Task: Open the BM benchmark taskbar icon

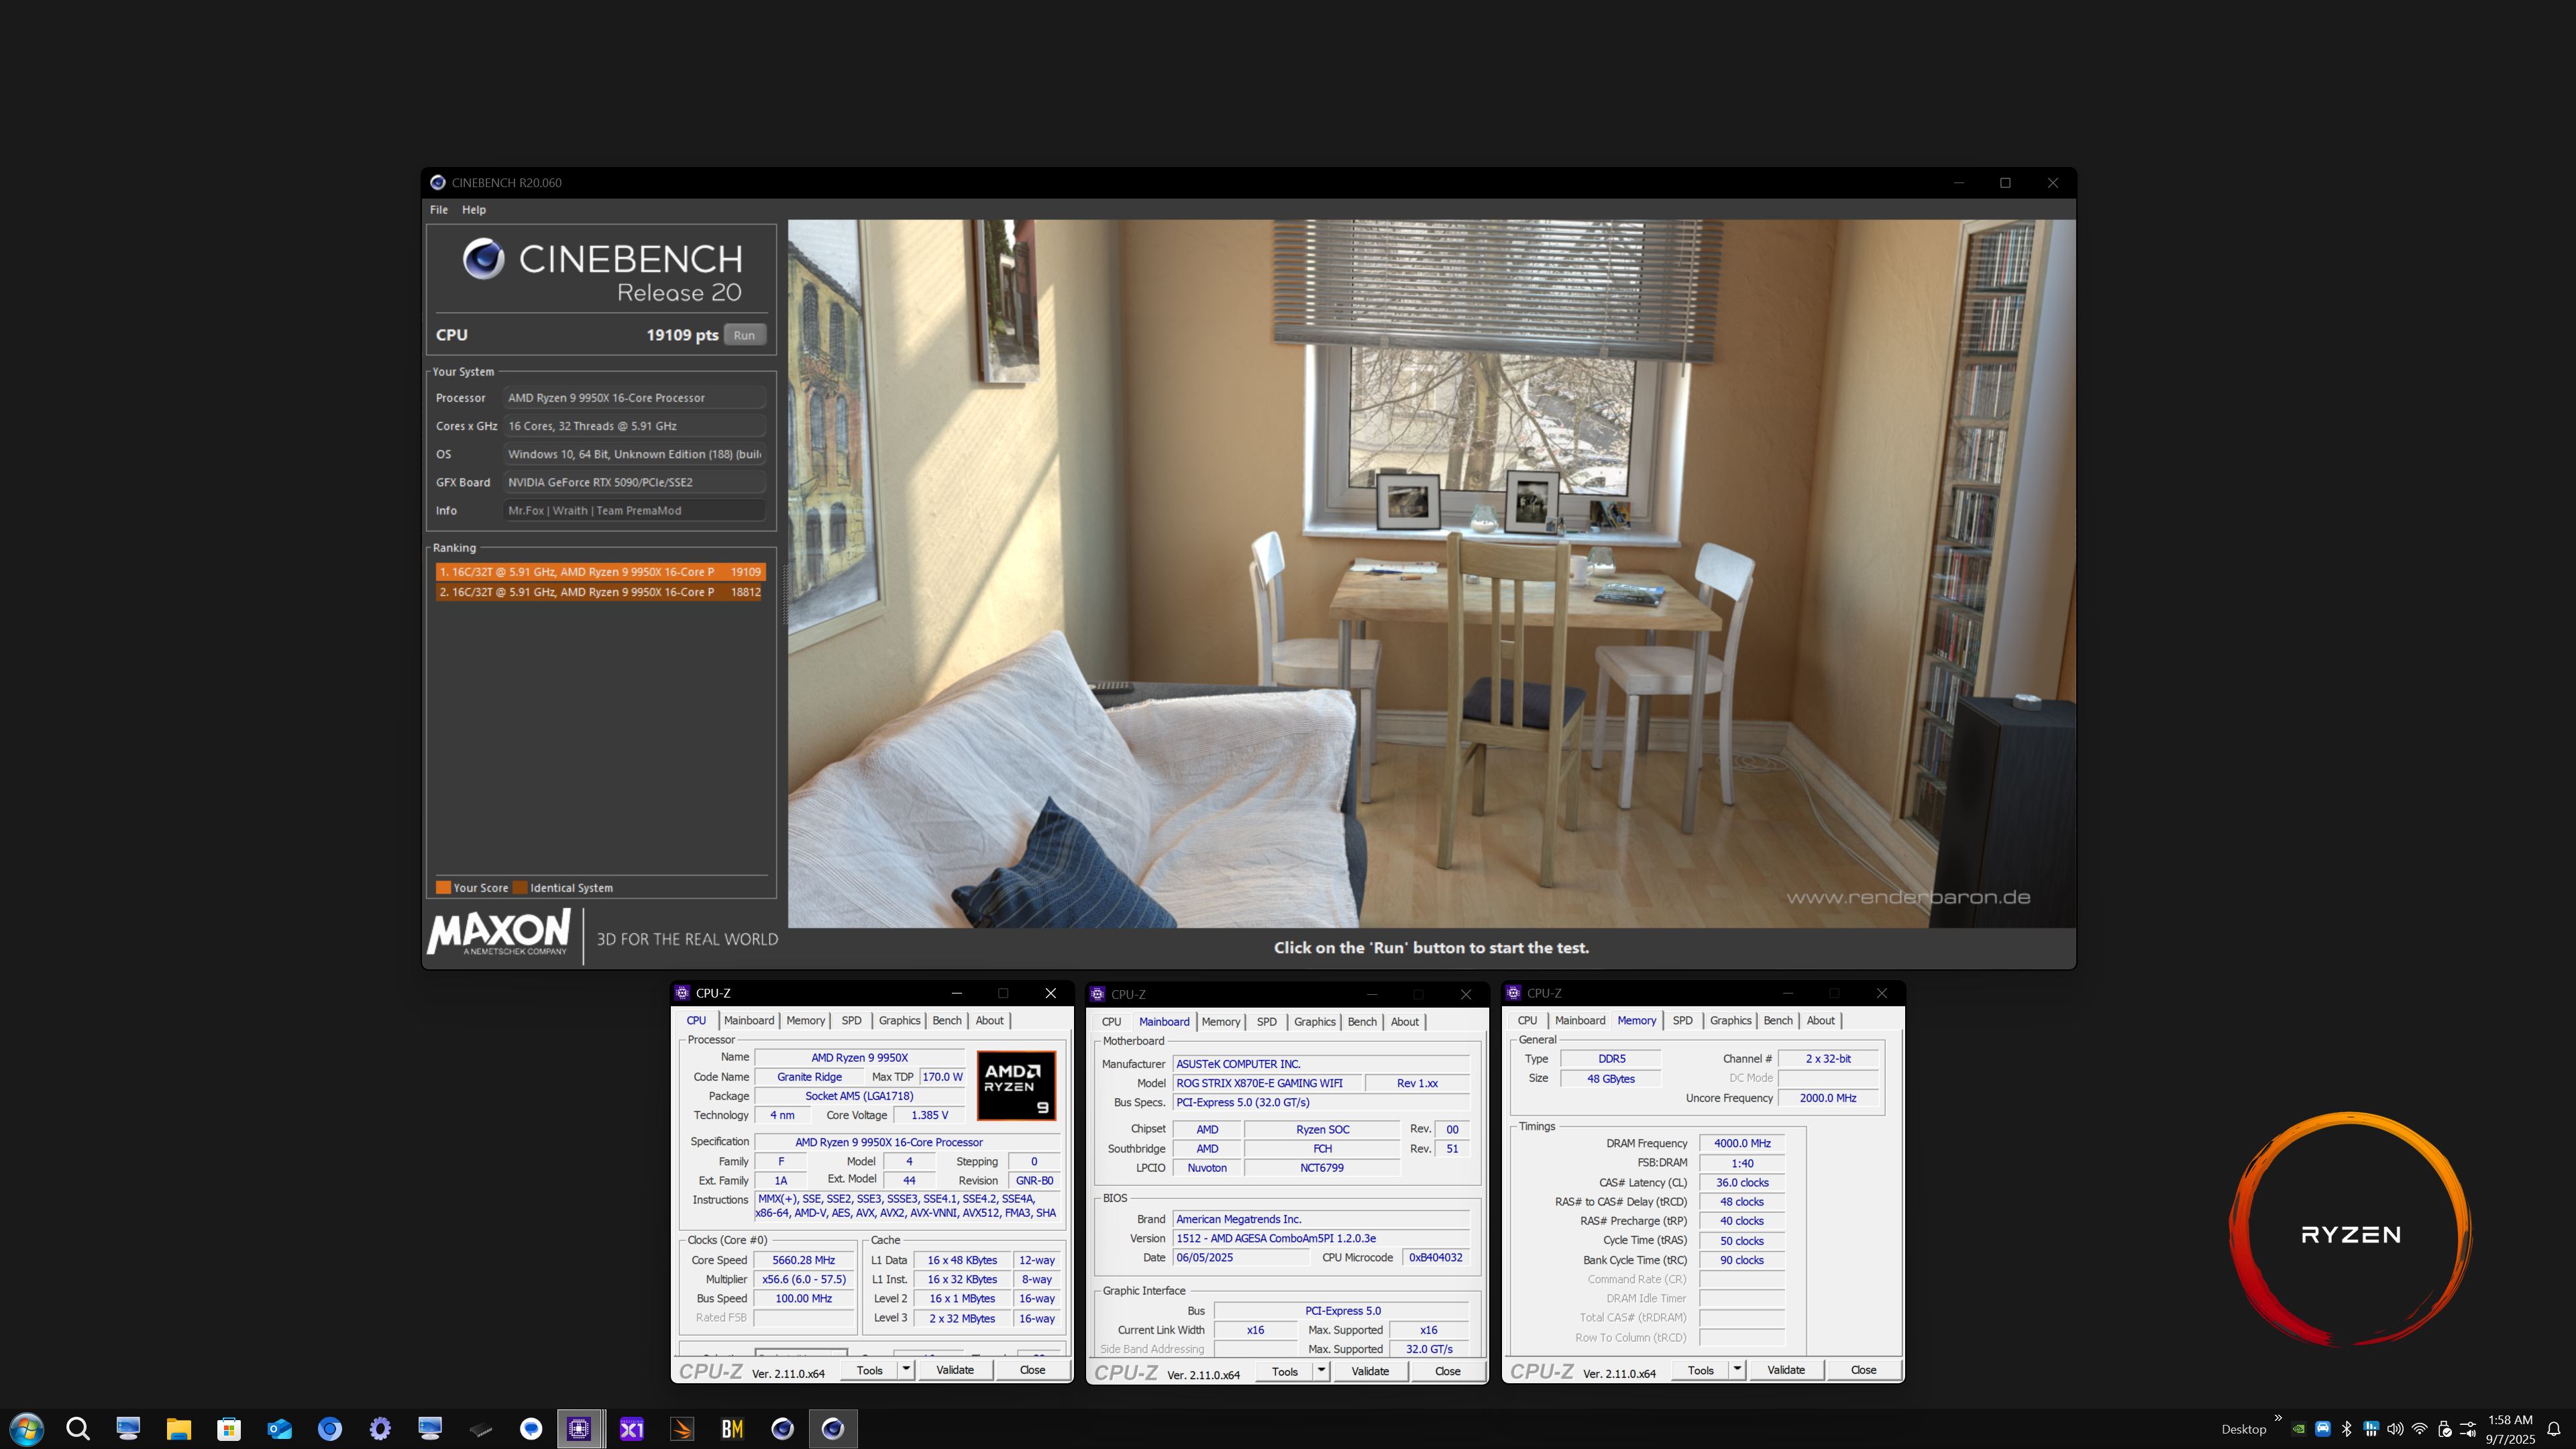Action: [x=732, y=1428]
